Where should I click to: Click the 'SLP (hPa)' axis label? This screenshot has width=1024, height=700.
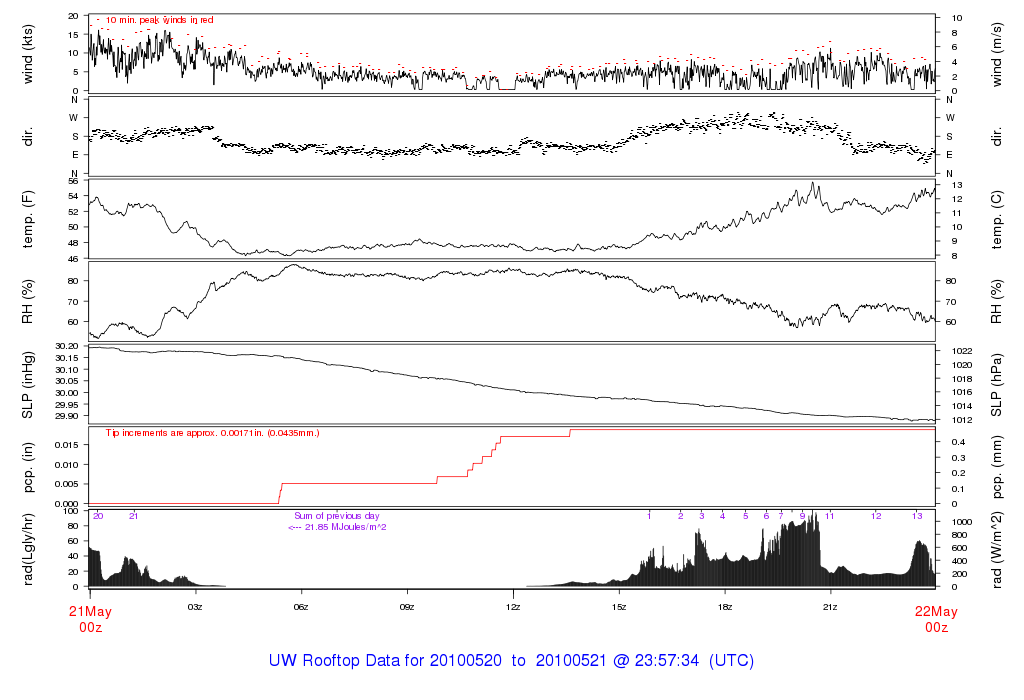pyautogui.click(x=996, y=385)
